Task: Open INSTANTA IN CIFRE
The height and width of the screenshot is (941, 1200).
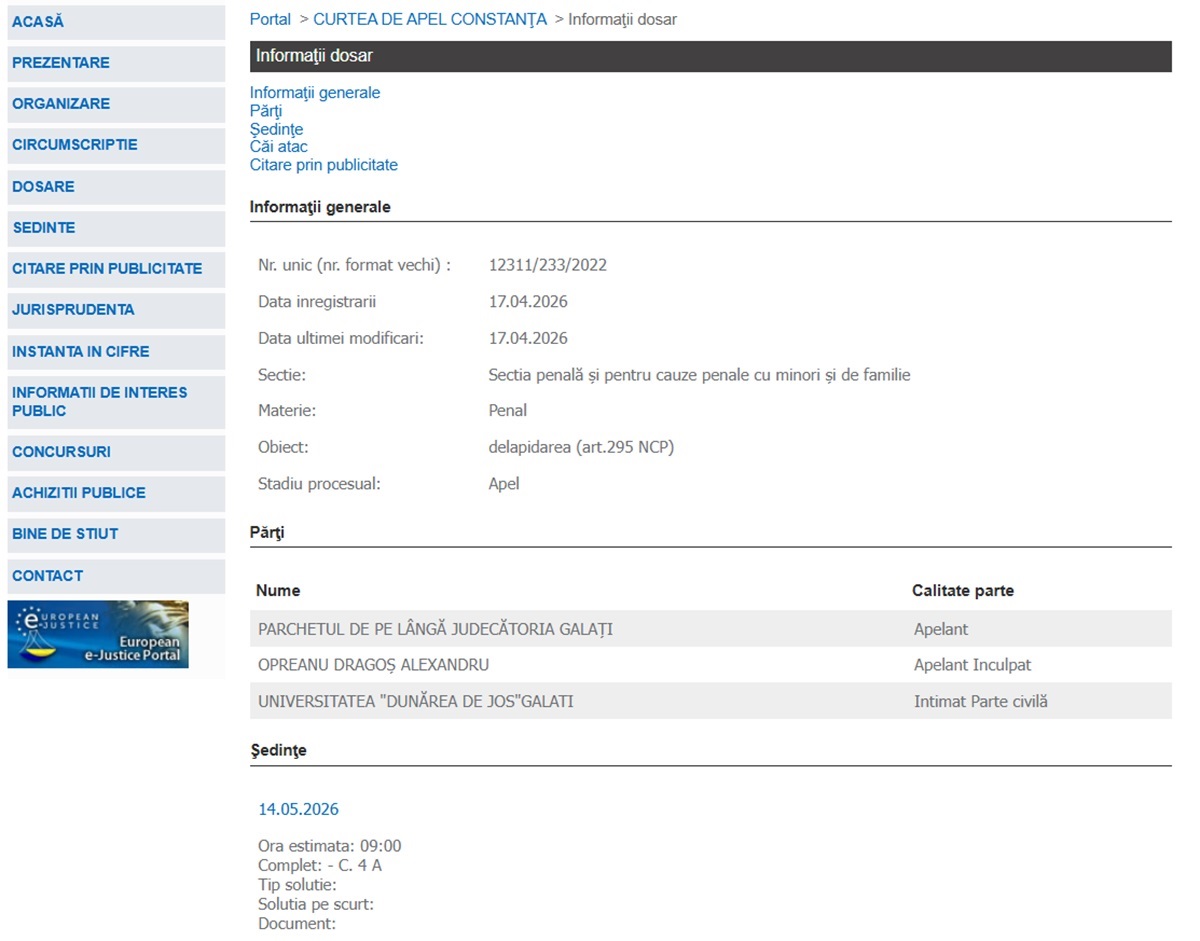Action: point(116,352)
